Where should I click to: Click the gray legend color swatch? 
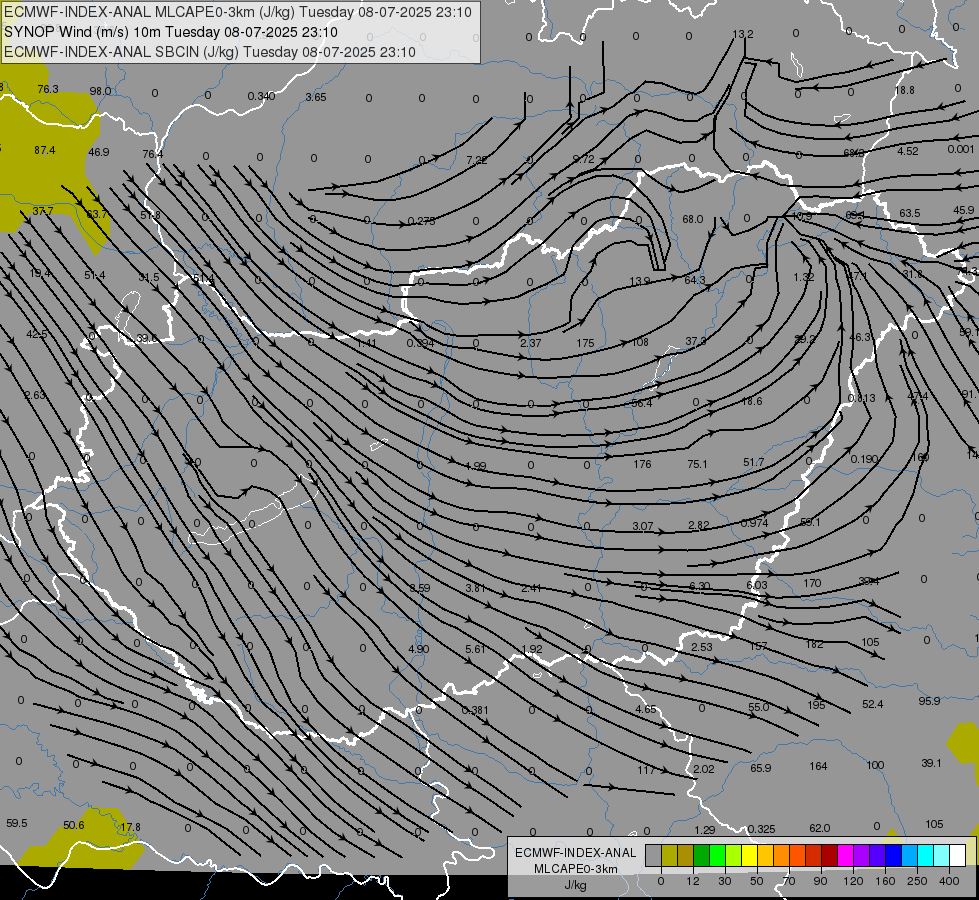654,856
